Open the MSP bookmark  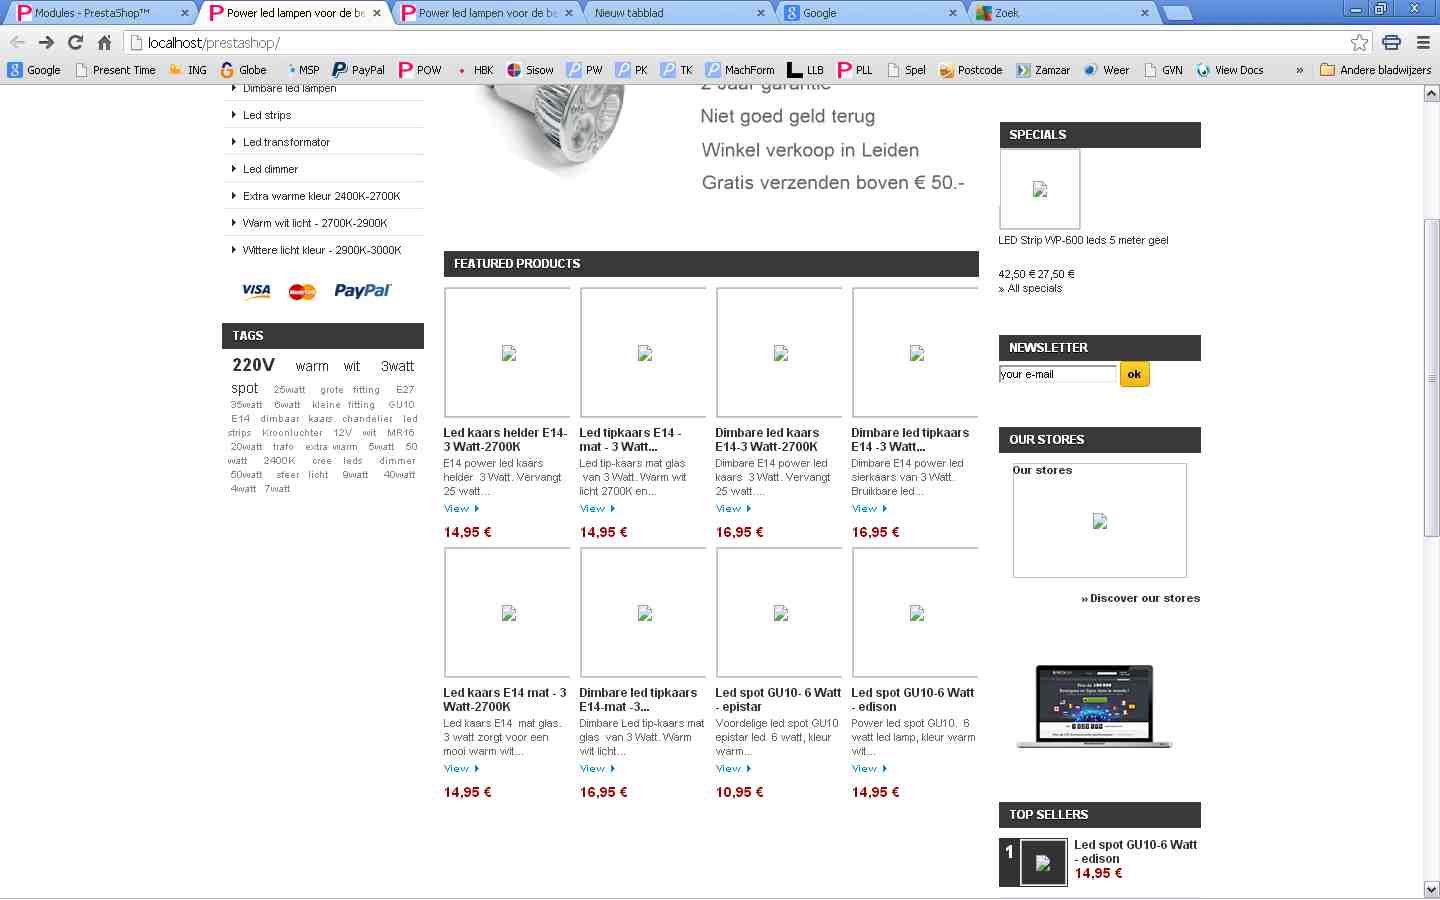302,70
